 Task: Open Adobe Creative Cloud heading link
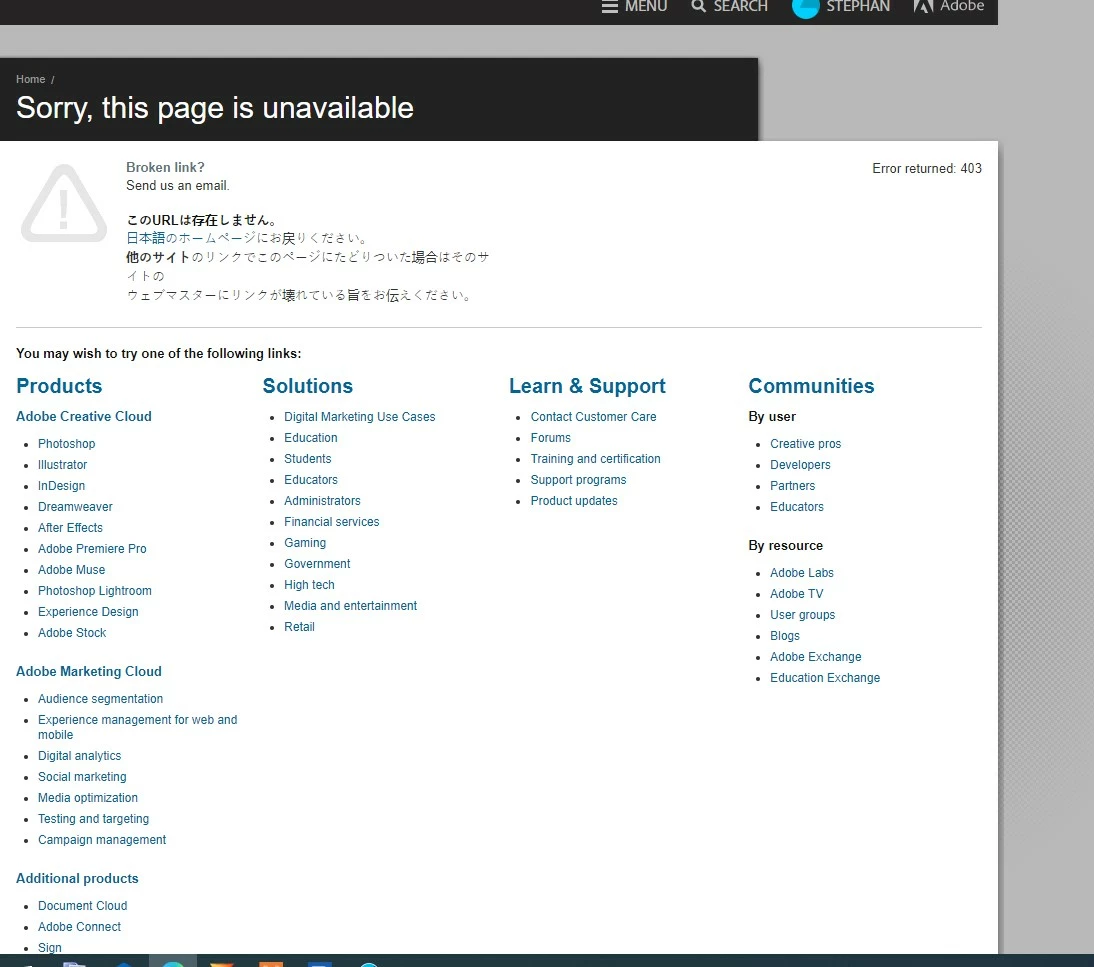click(x=84, y=417)
